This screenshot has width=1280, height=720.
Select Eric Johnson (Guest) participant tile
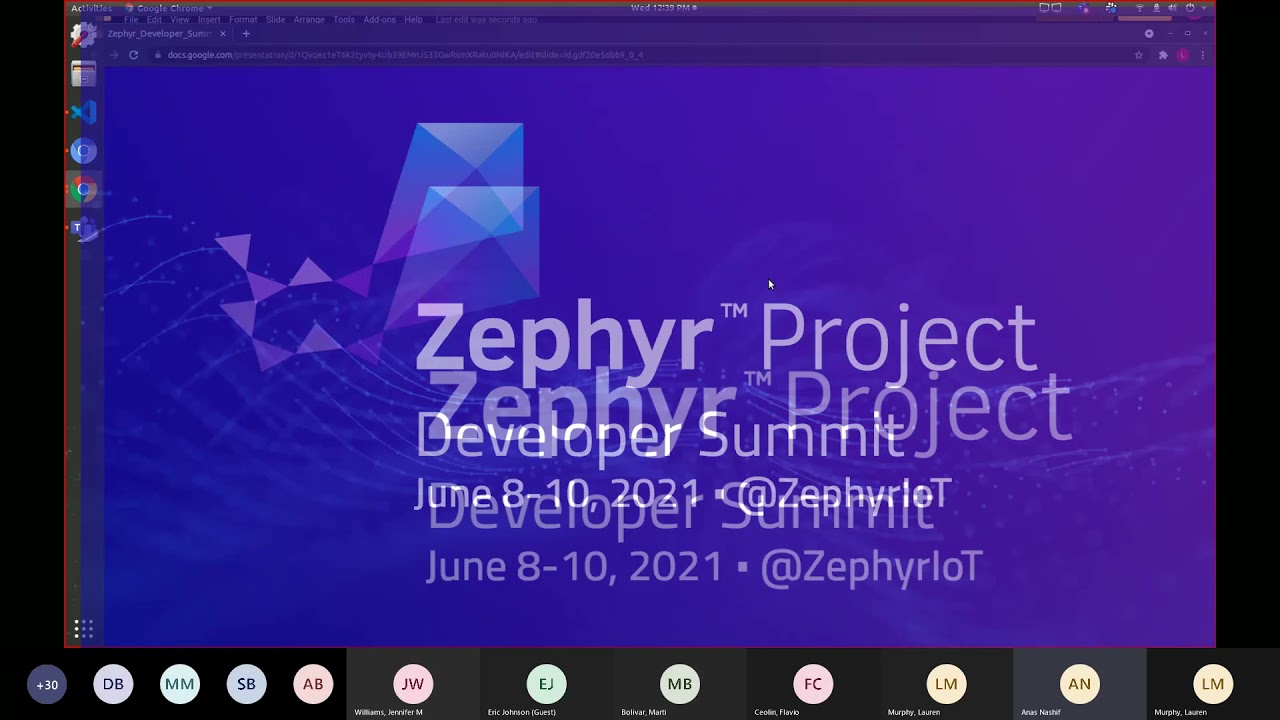tap(546, 684)
